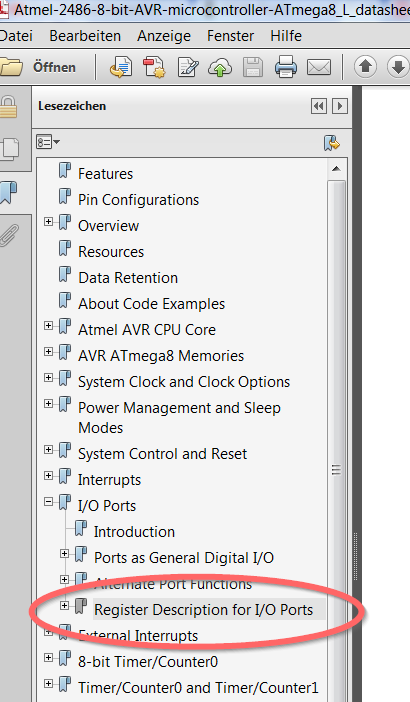Screen dimensions: 410x702
Task: Select Ports as General Digital I/O
Action: [x=184, y=558]
